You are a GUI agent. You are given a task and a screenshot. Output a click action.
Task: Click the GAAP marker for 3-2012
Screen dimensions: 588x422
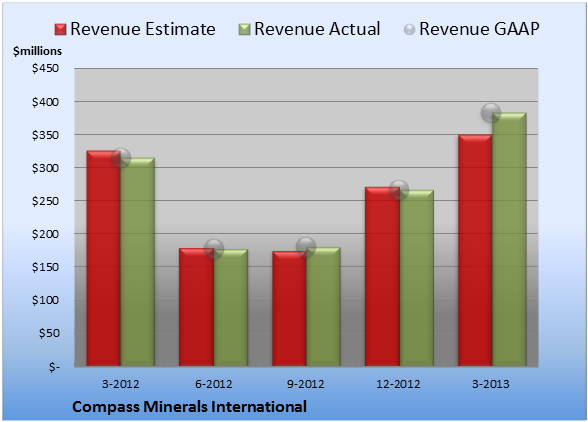point(121,158)
